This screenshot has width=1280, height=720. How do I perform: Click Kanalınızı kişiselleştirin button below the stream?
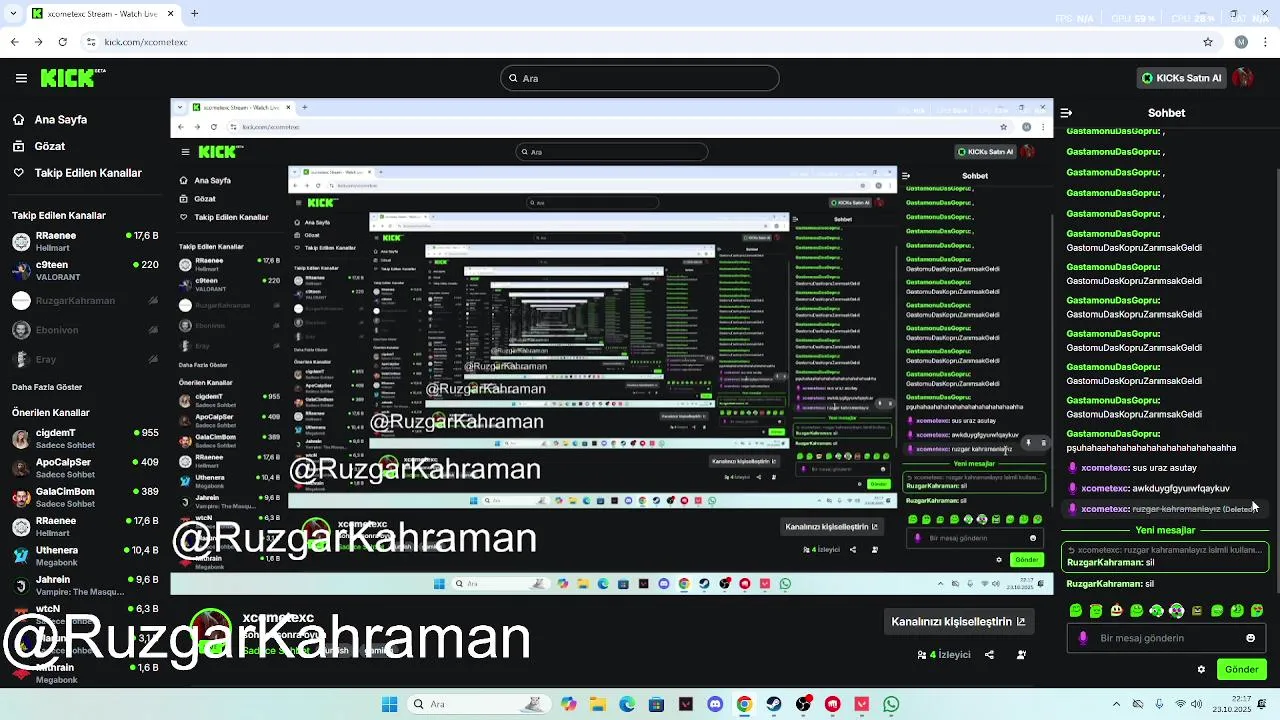[958, 621]
